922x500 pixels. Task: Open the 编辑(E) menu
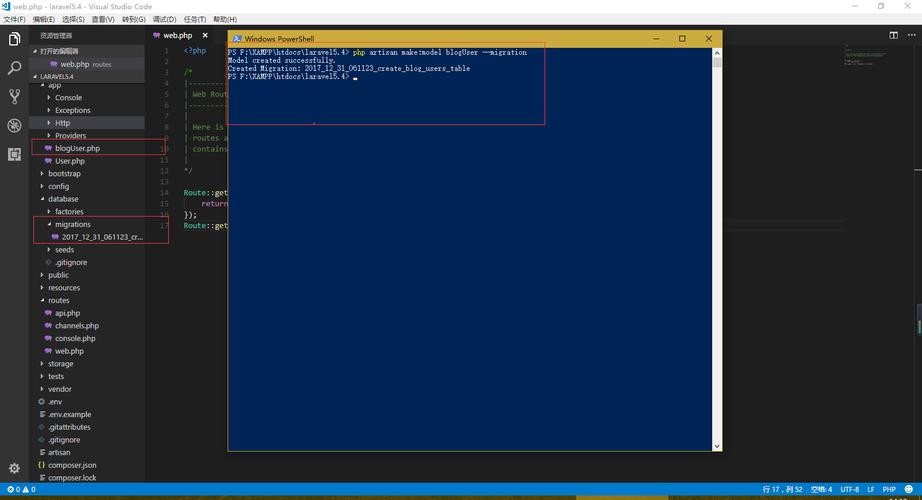[x=44, y=19]
